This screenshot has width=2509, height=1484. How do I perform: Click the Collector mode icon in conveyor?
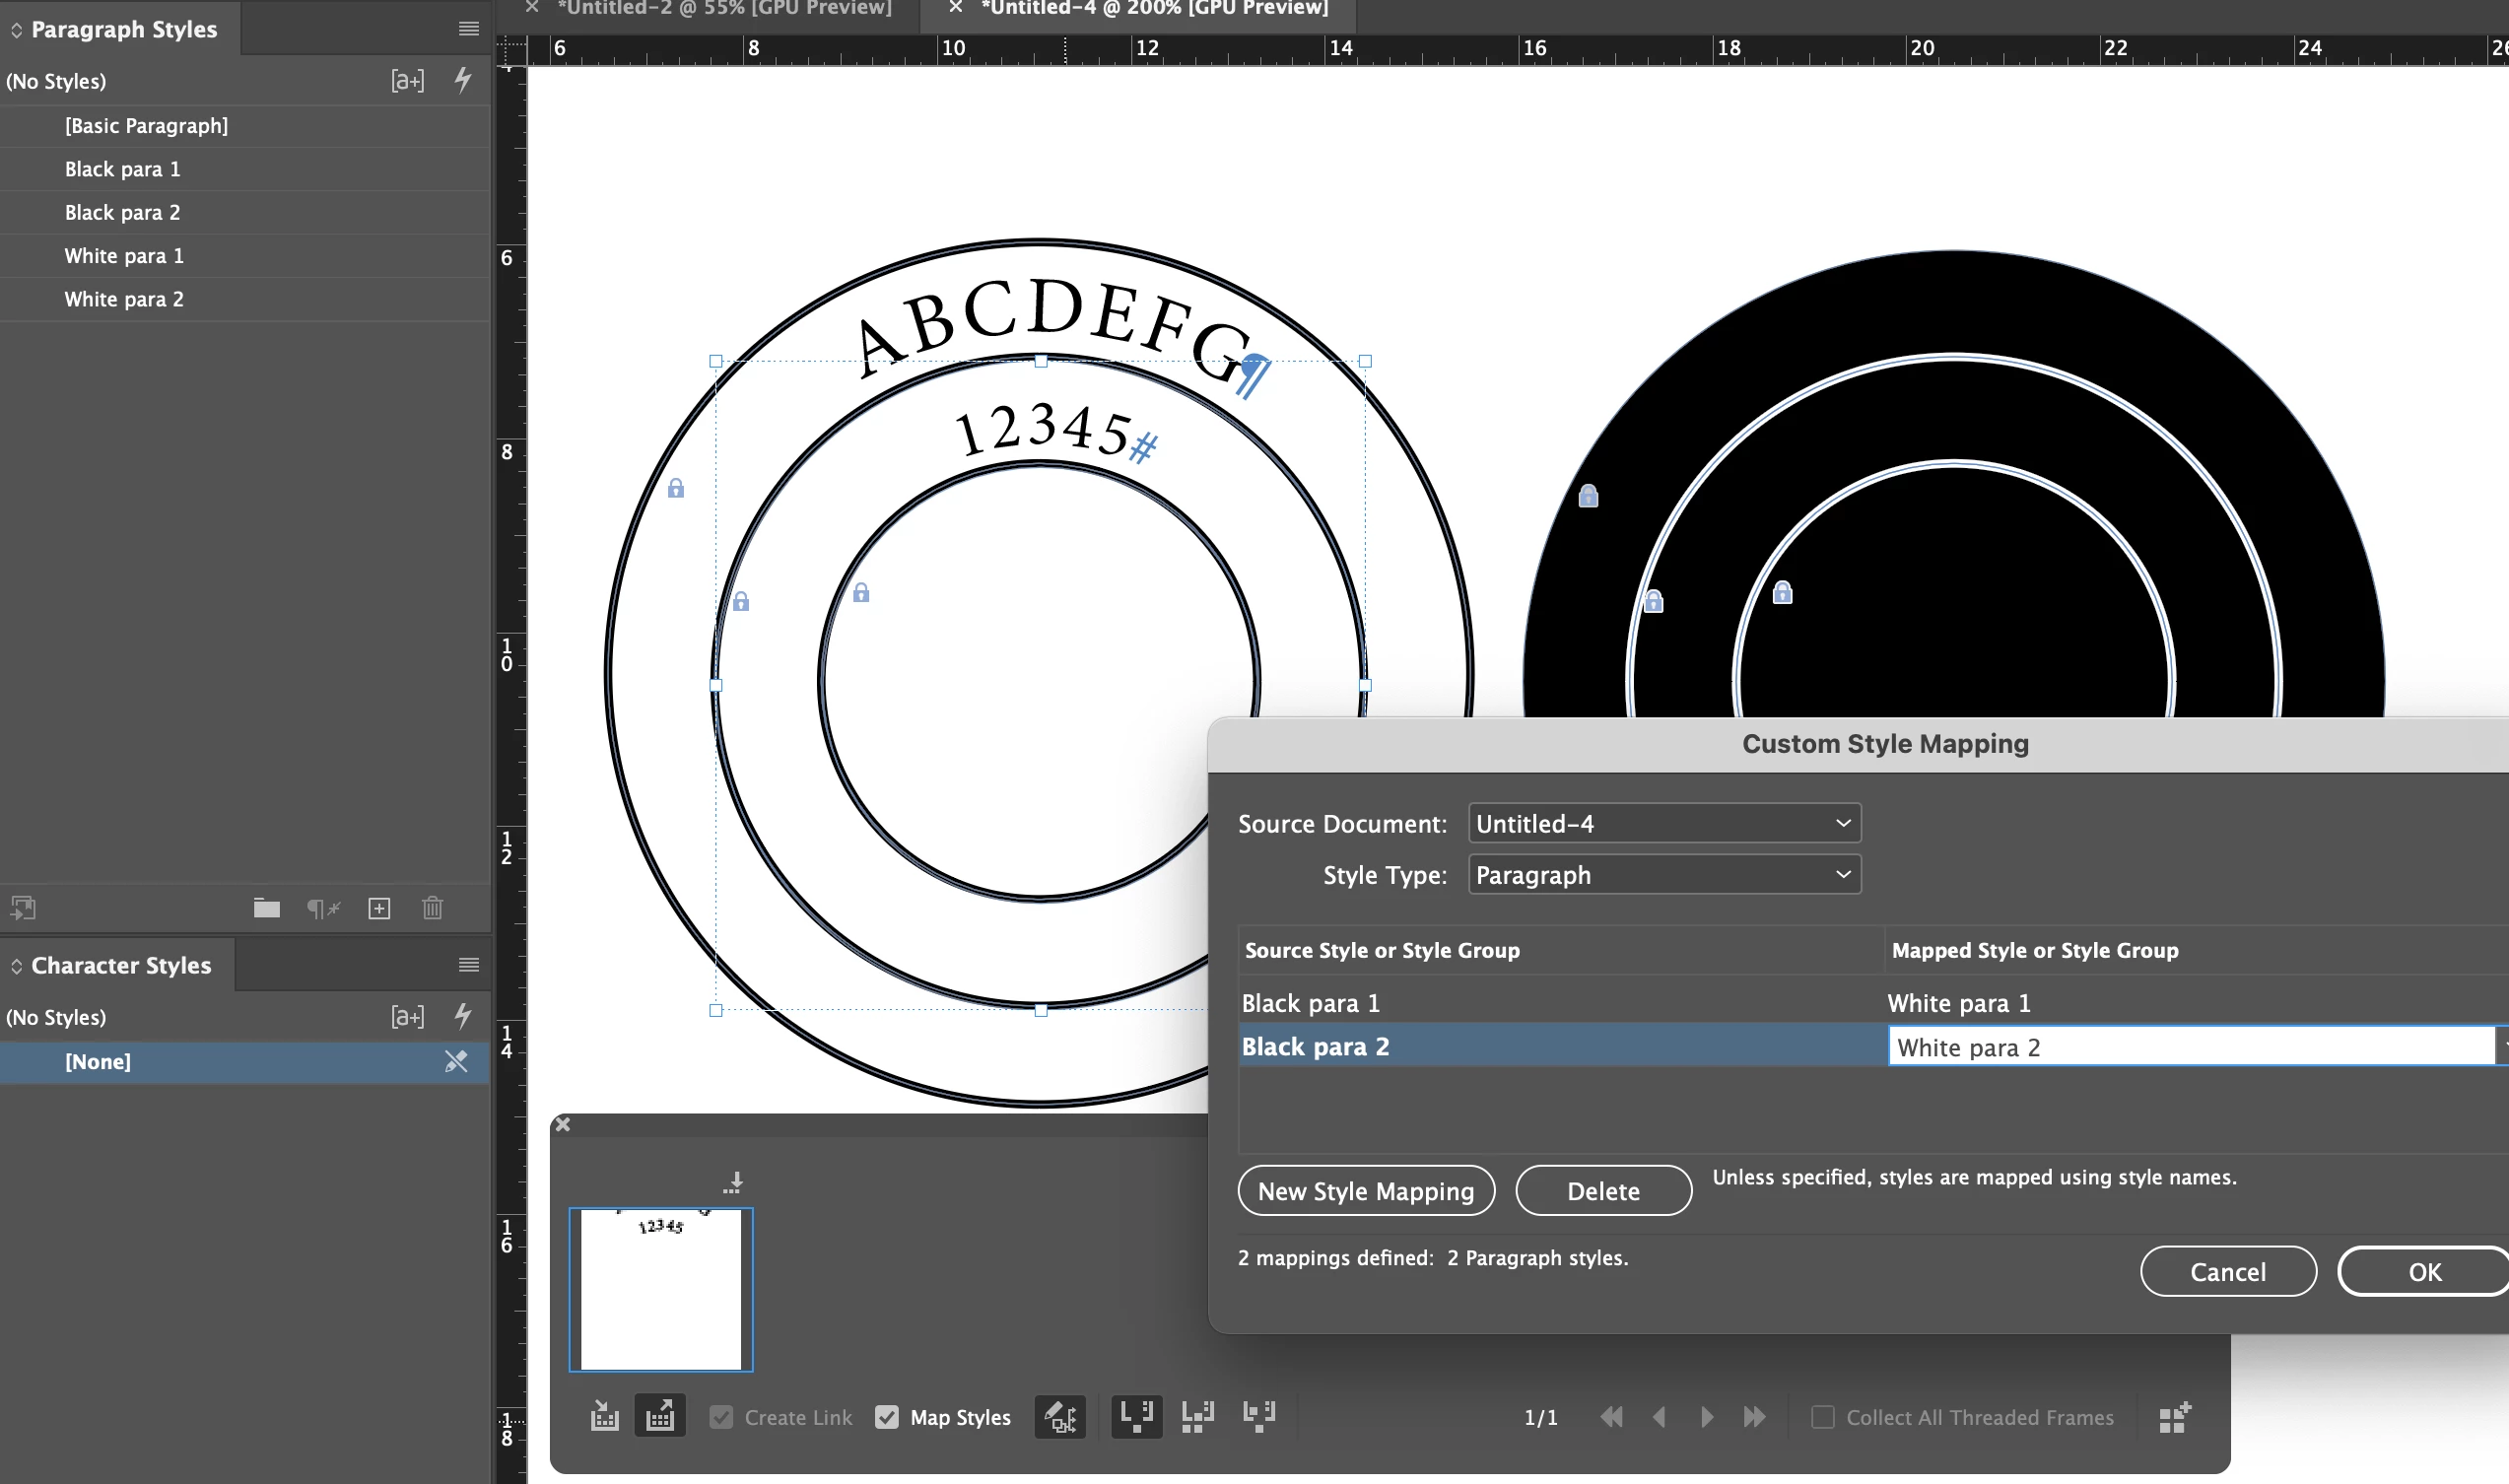coord(605,1416)
